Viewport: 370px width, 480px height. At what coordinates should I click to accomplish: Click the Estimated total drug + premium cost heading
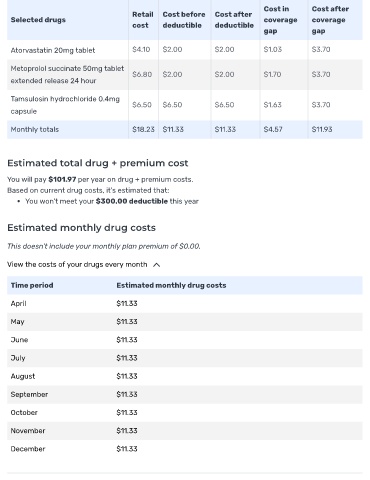click(98, 163)
